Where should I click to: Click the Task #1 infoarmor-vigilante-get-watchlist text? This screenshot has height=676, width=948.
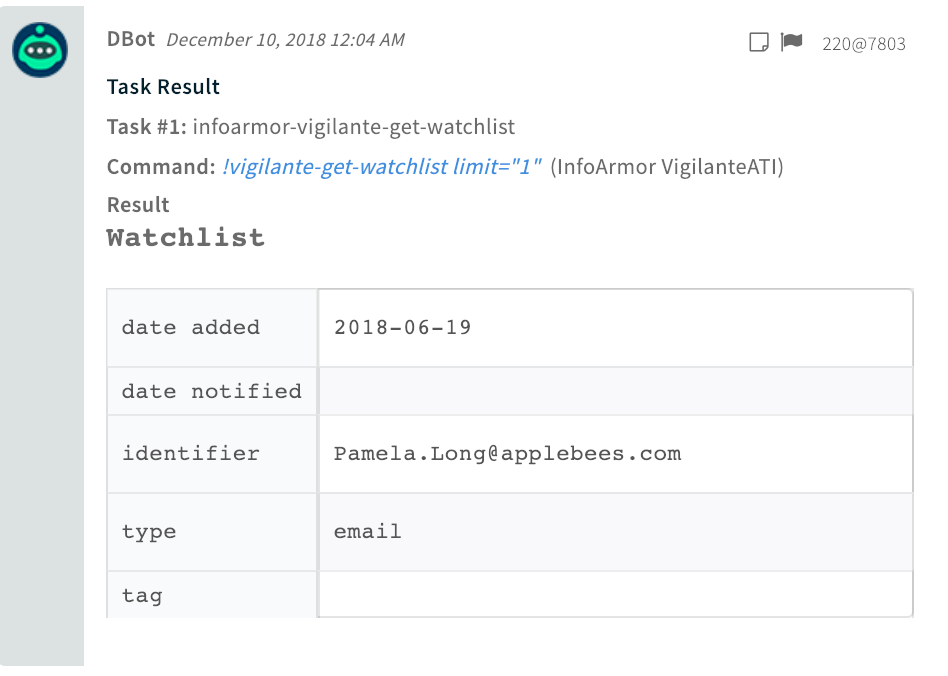310,127
